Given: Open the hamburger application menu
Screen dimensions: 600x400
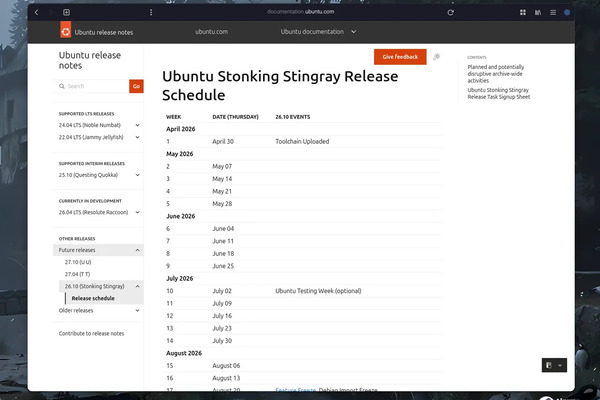Looking at the screenshot, I should pyautogui.click(x=553, y=12).
